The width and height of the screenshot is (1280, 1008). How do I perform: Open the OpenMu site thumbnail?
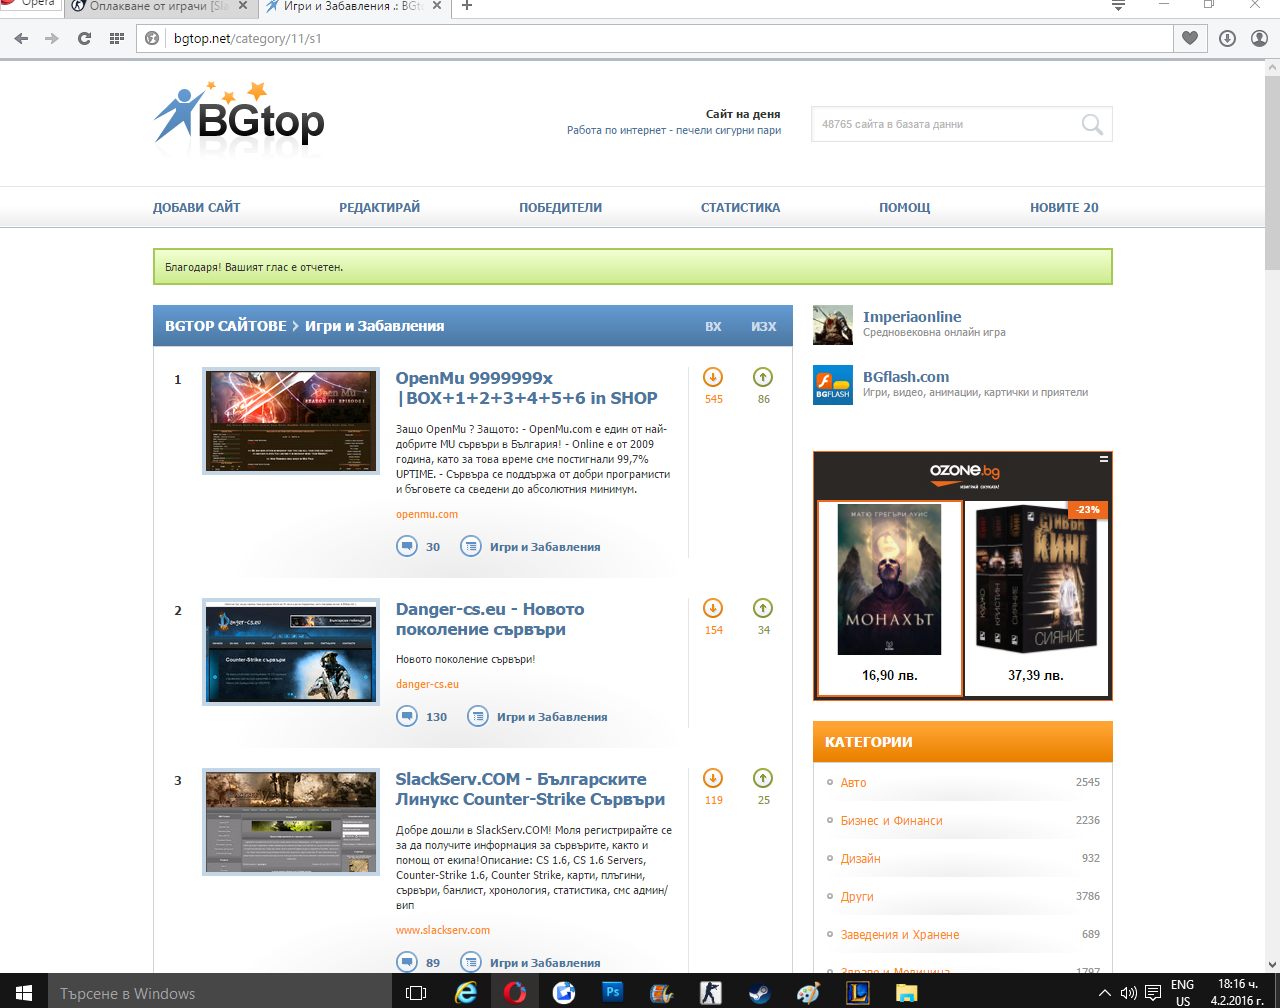291,421
